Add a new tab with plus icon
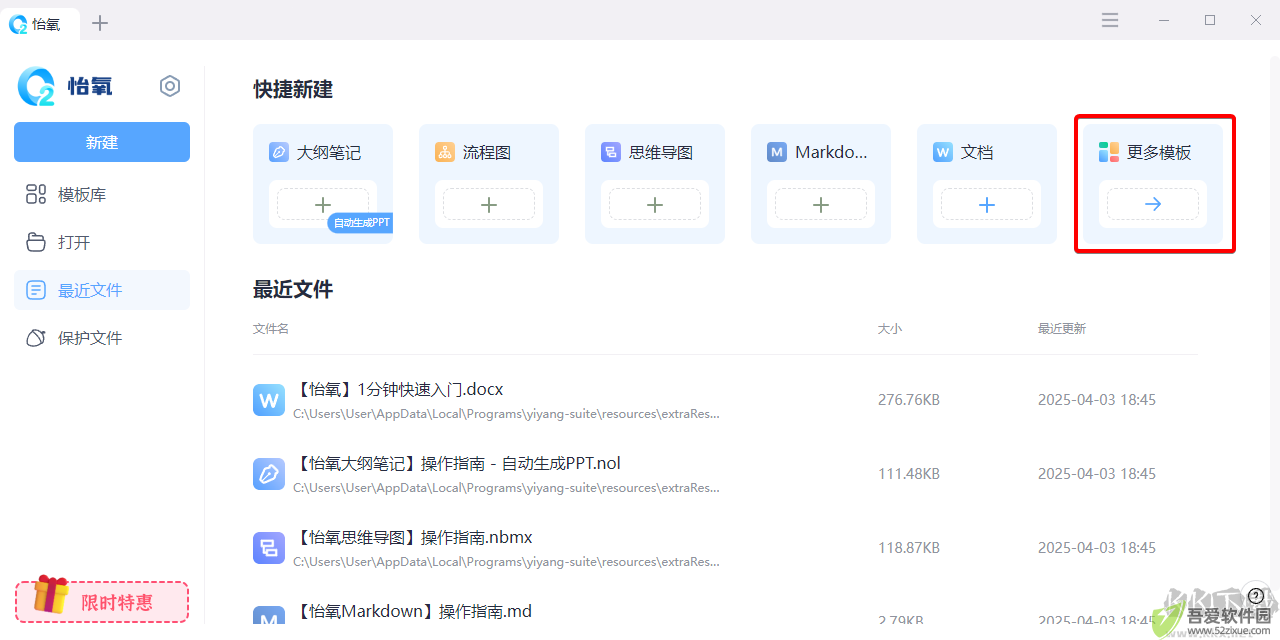Image resolution: width=1280 pixels, height=640 pixels. pos(100,23)
